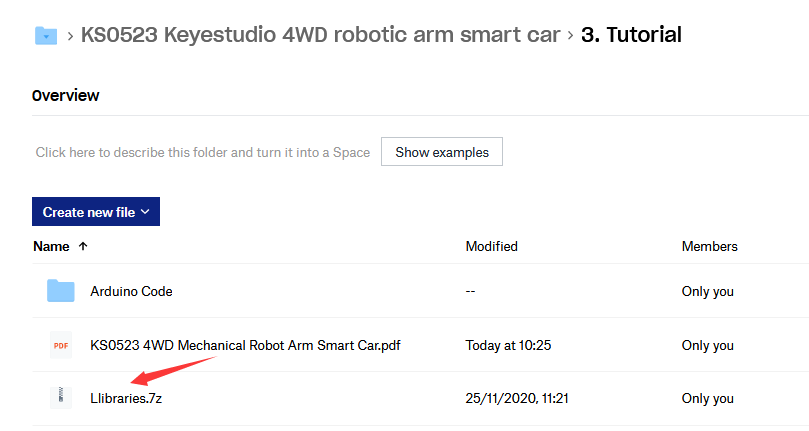Image resolution: width=809 pixels, height=431 pixels.
Task: Click the folder description input field
Action: click(x=203, y=152)
